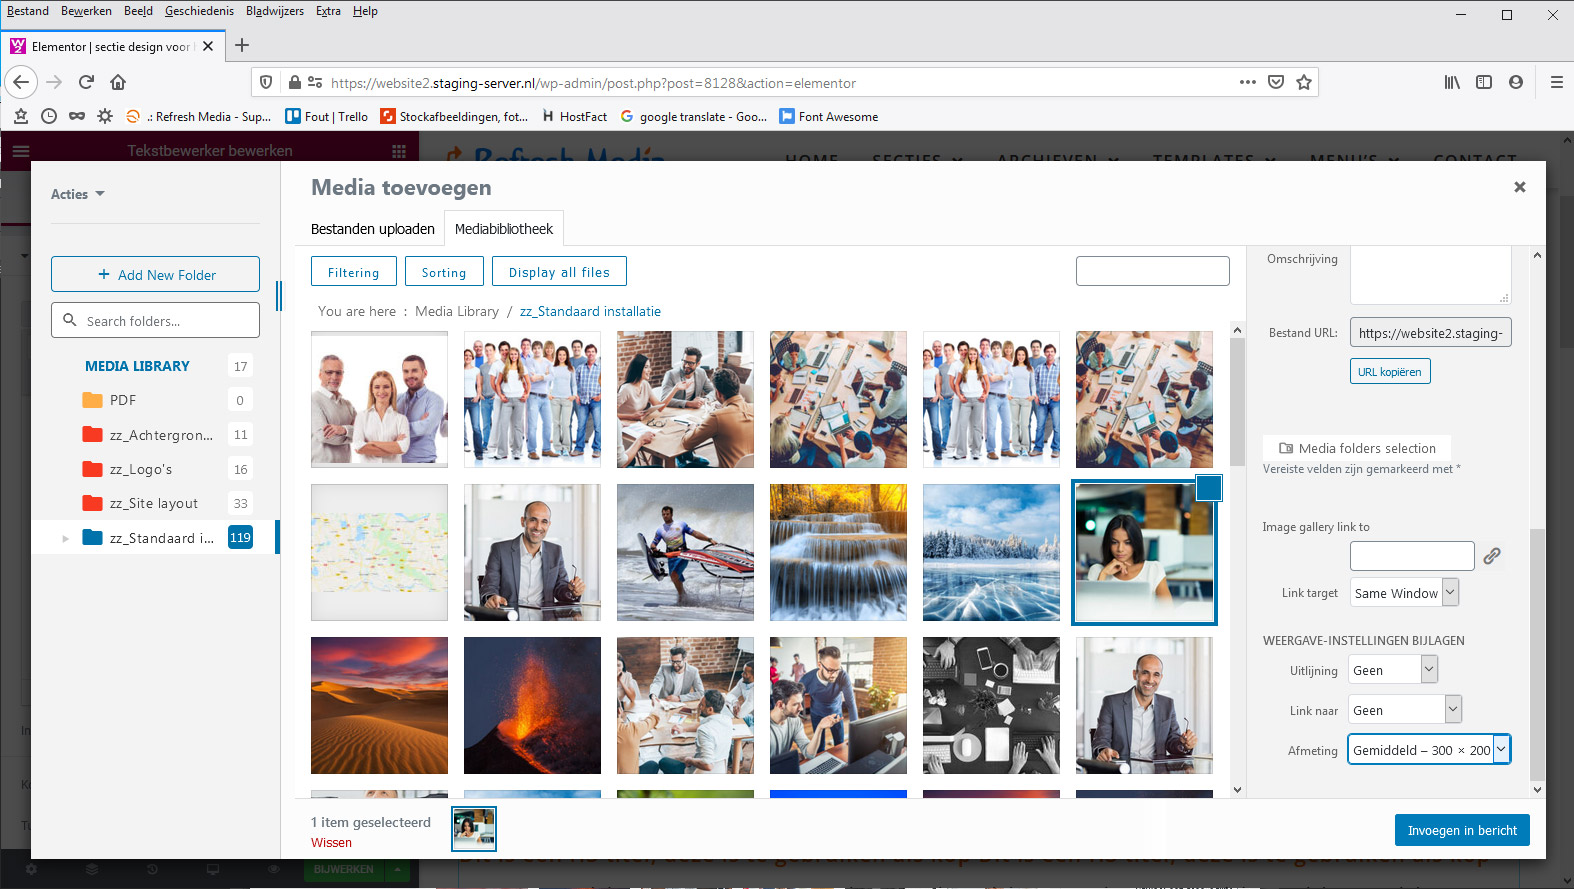Viewport: 1574px width, 889px height.
Task: Open the Link target dropdown
Action: click(x=1404, y=593)
